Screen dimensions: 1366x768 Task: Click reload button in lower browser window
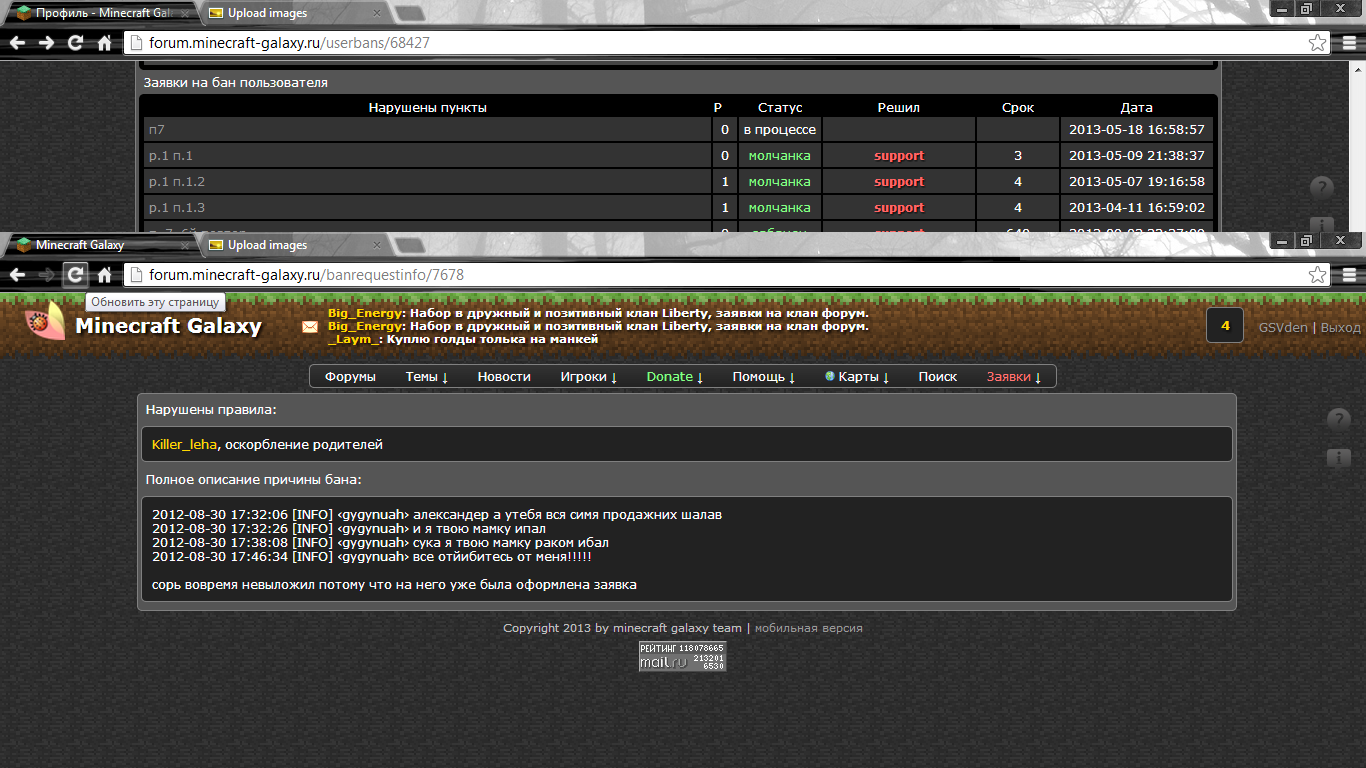point(75,274)
